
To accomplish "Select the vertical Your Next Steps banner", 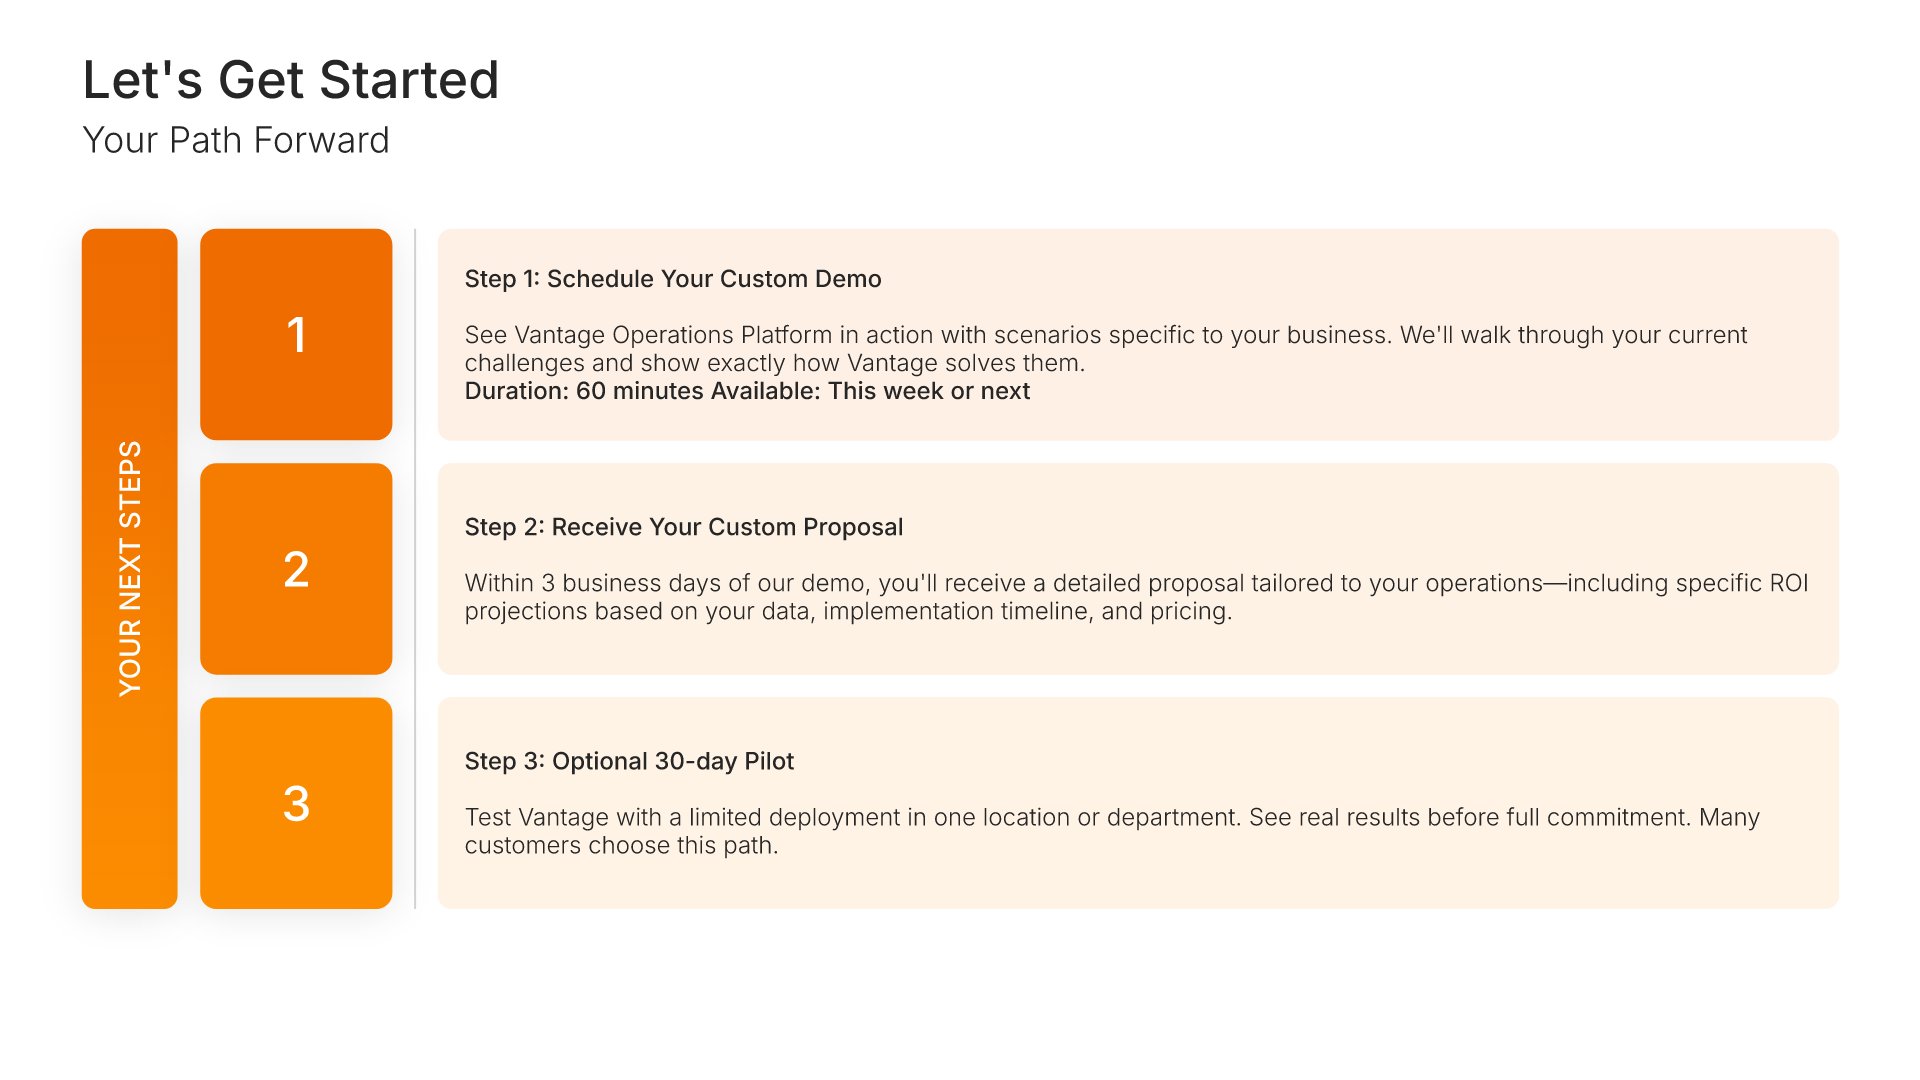I will pos(130,568).
